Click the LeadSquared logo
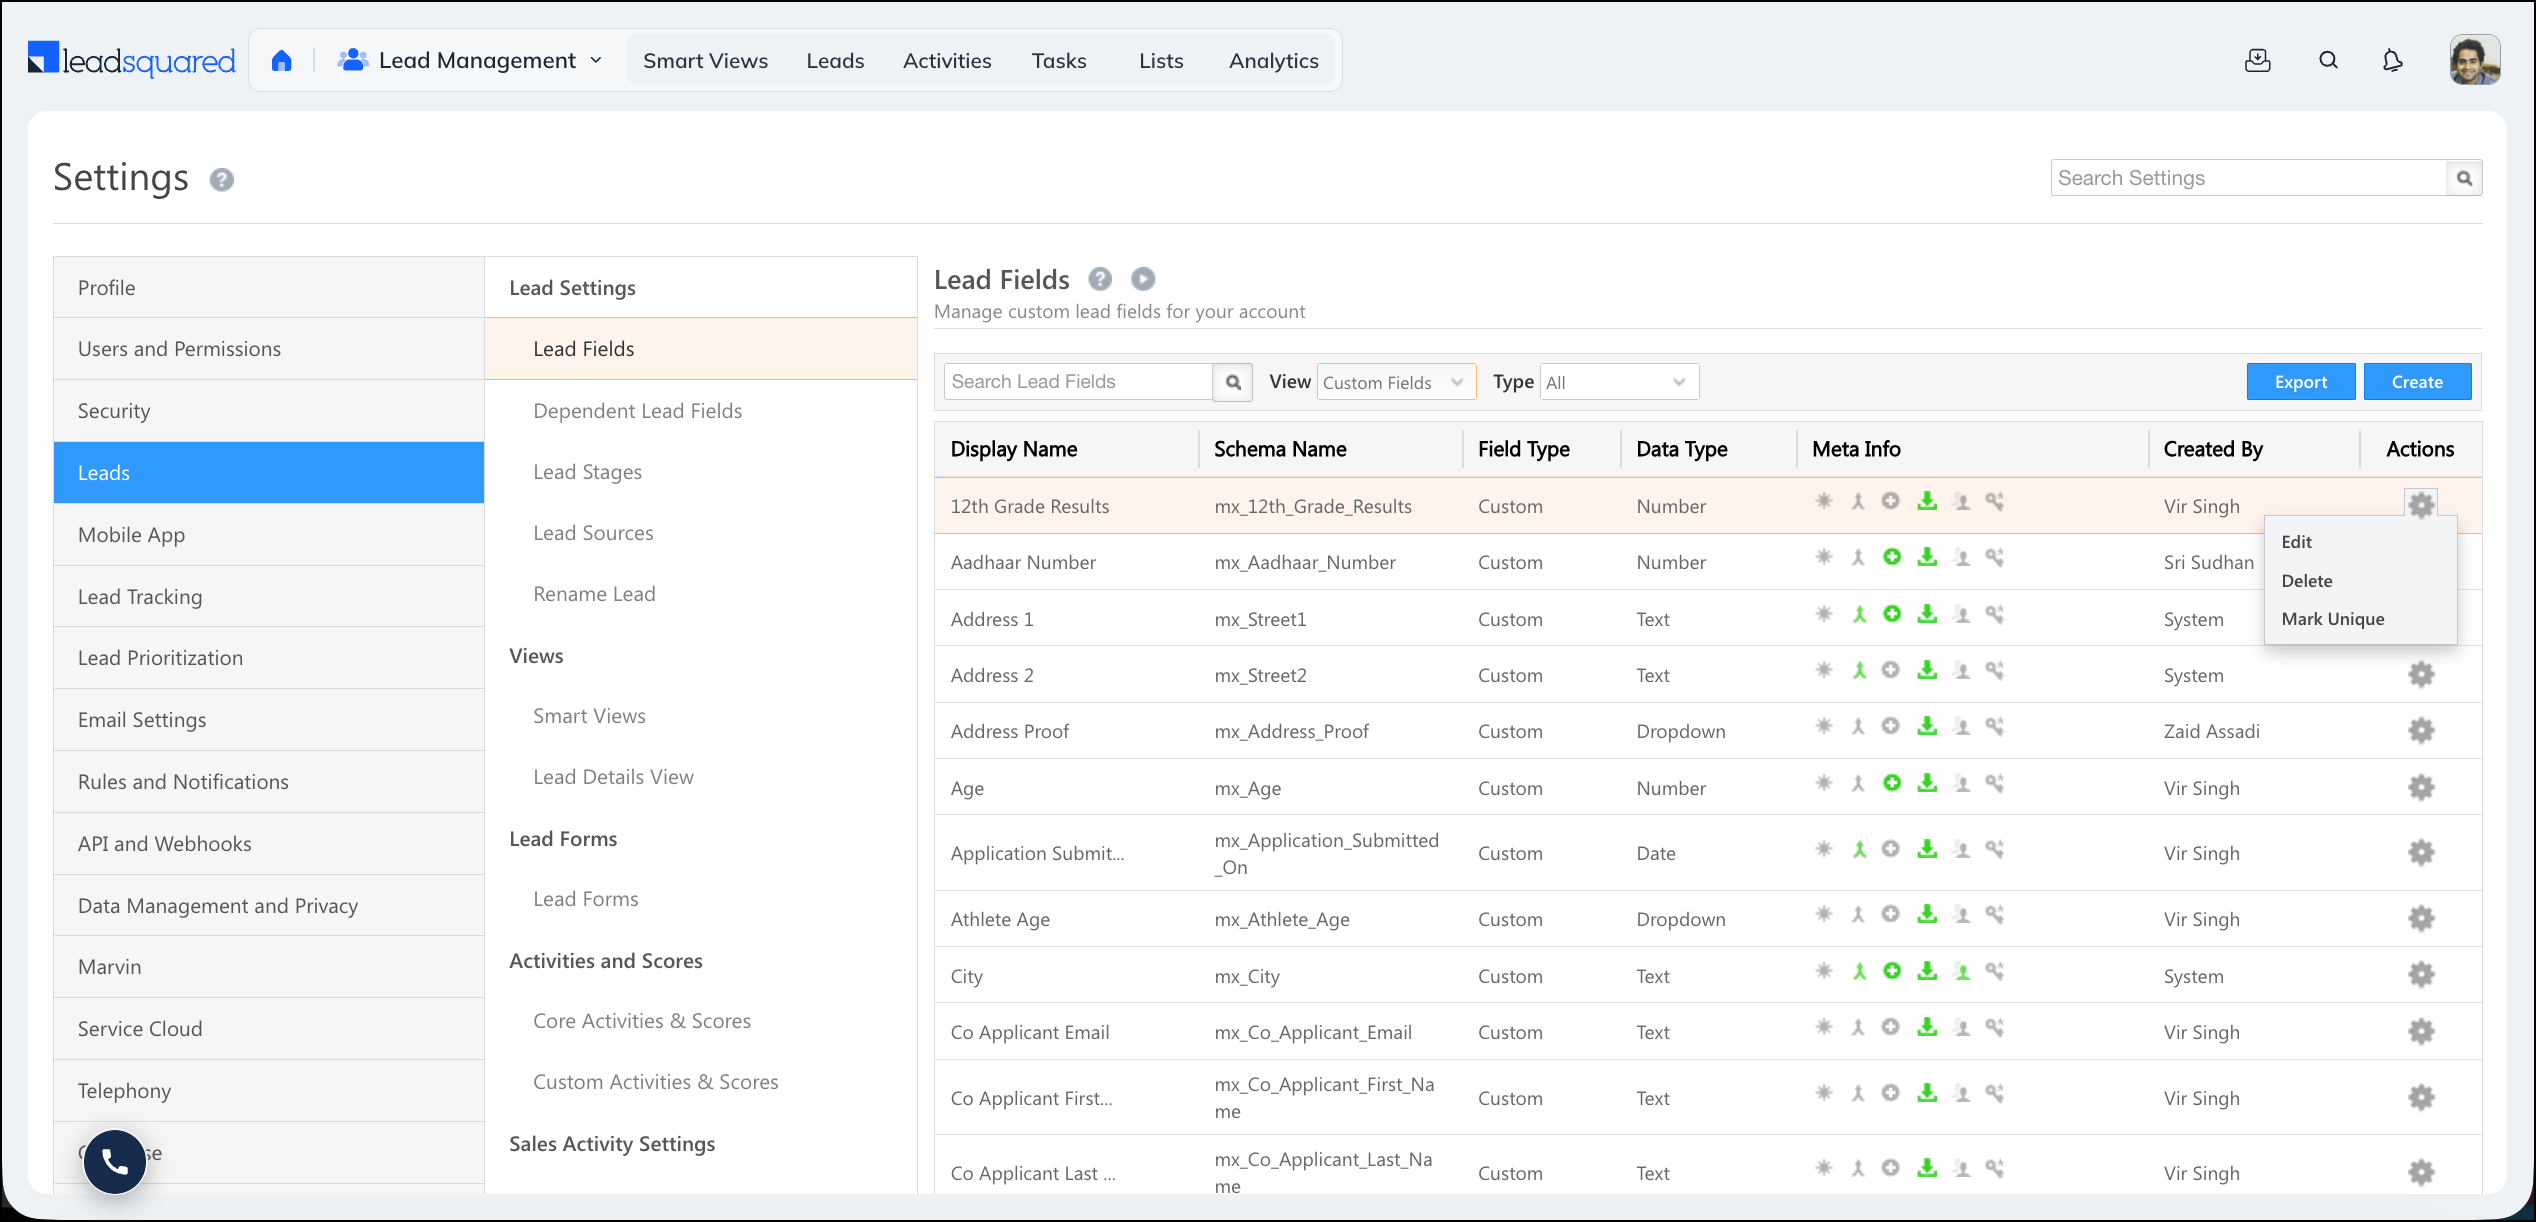Viewport: 2536px width, 1222px height. [132, 61]
